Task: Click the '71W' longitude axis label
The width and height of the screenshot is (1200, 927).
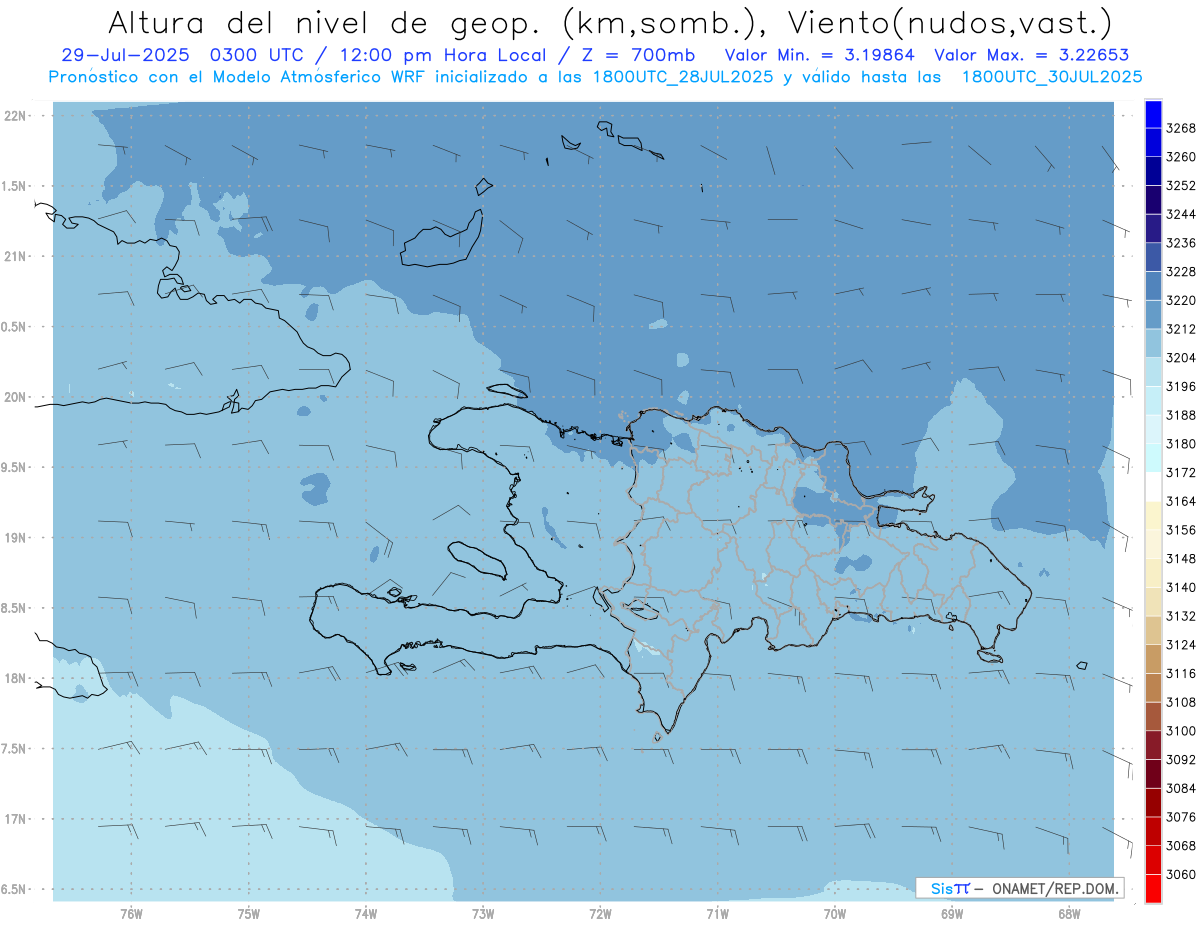Action: point(717,913)
